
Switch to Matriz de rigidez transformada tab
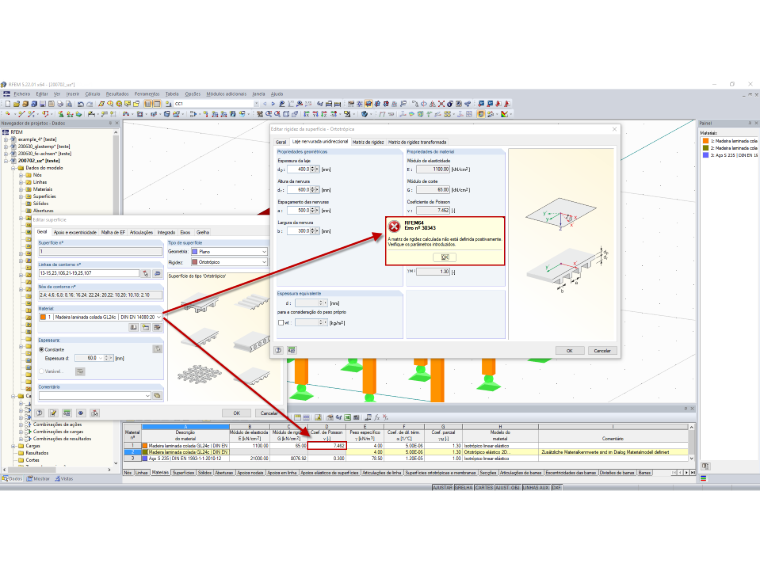[x=417, y=142]
